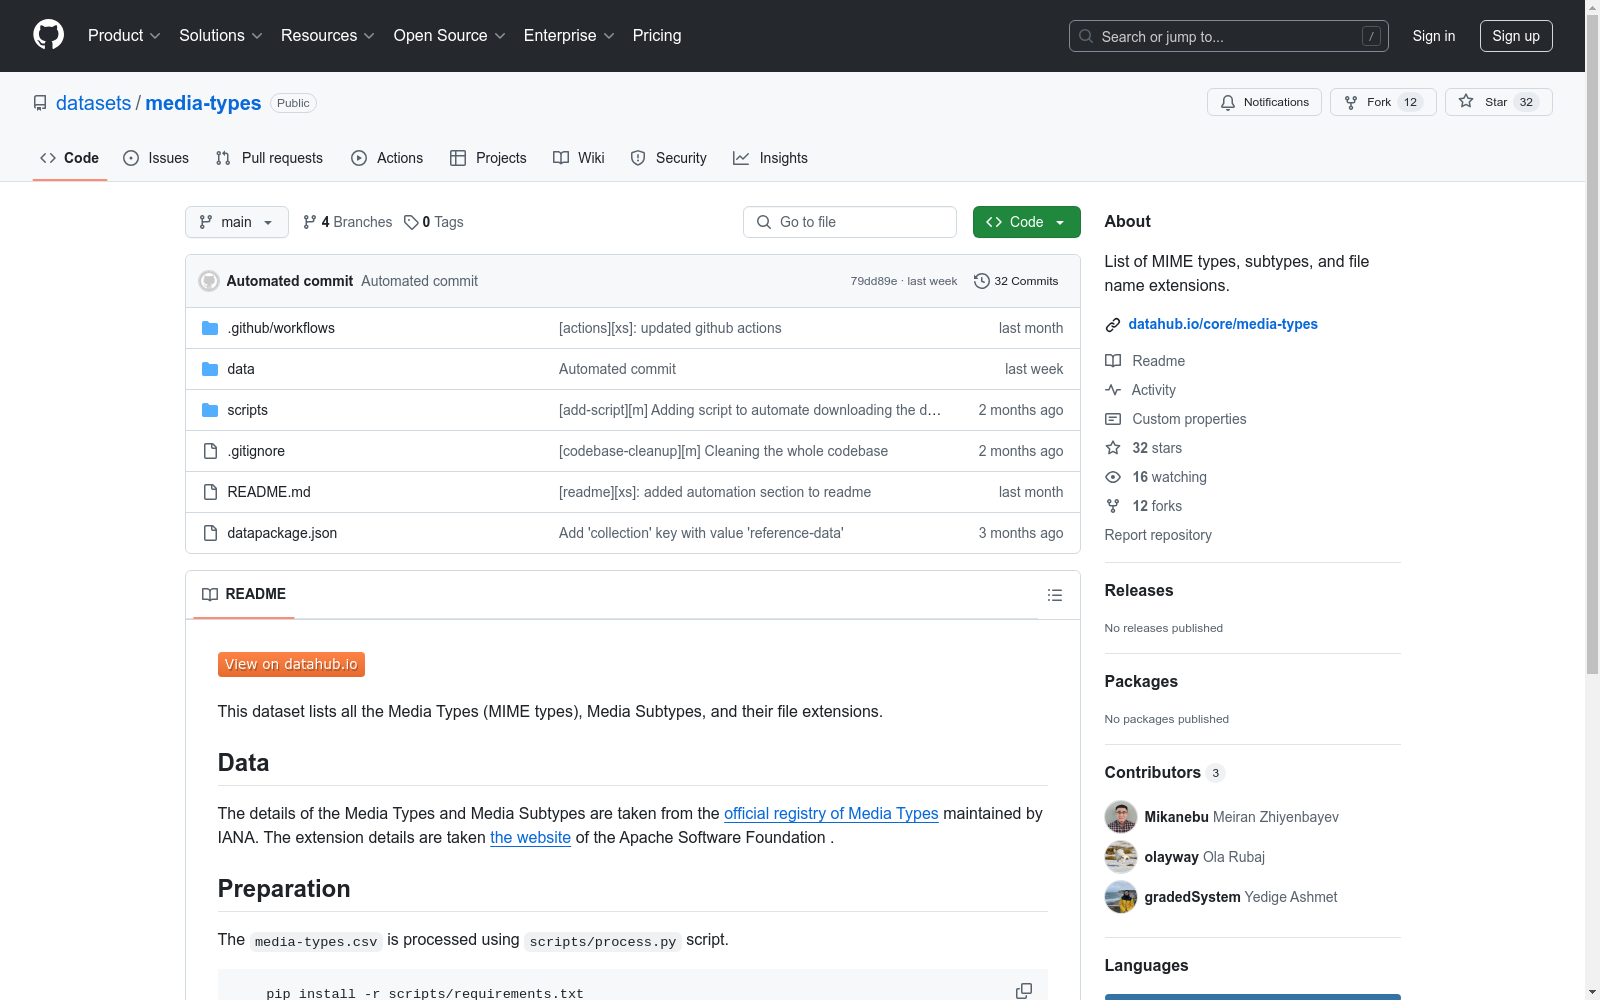The height and width of the screenshot is (1000, 1600).
Task: Click the book icon beside Readme
Action: (x=1113, y=361)
